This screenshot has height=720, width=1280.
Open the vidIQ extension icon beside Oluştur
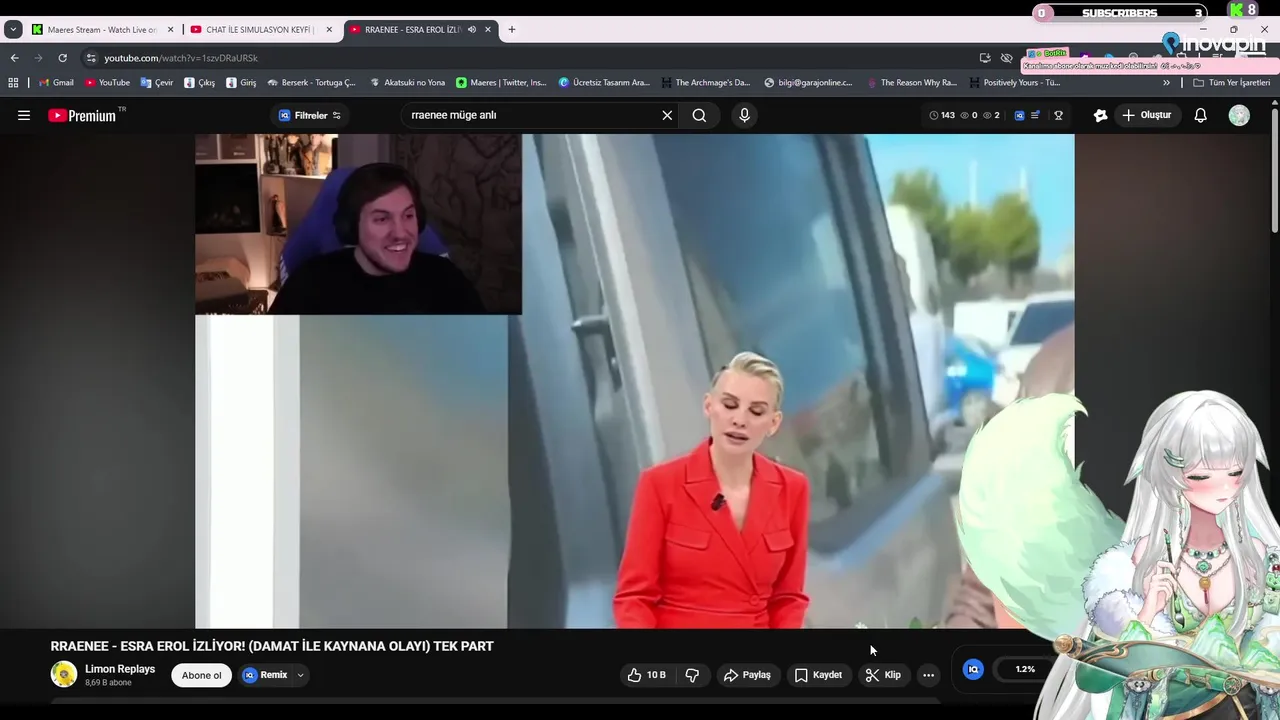[x=1100, y=115]
